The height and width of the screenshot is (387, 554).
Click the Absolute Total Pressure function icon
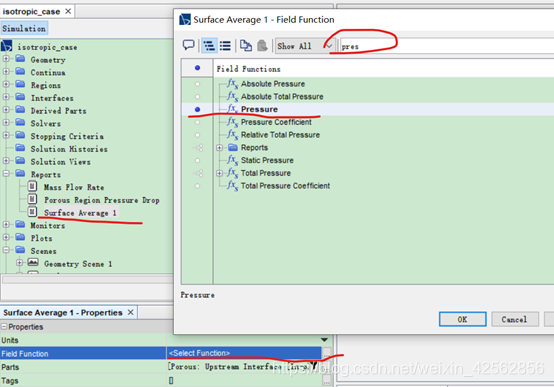coord(232,97)
